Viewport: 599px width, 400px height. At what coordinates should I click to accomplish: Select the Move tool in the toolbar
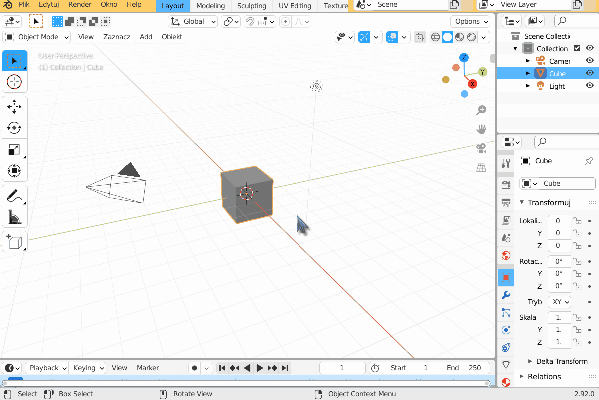pos(14,107)
